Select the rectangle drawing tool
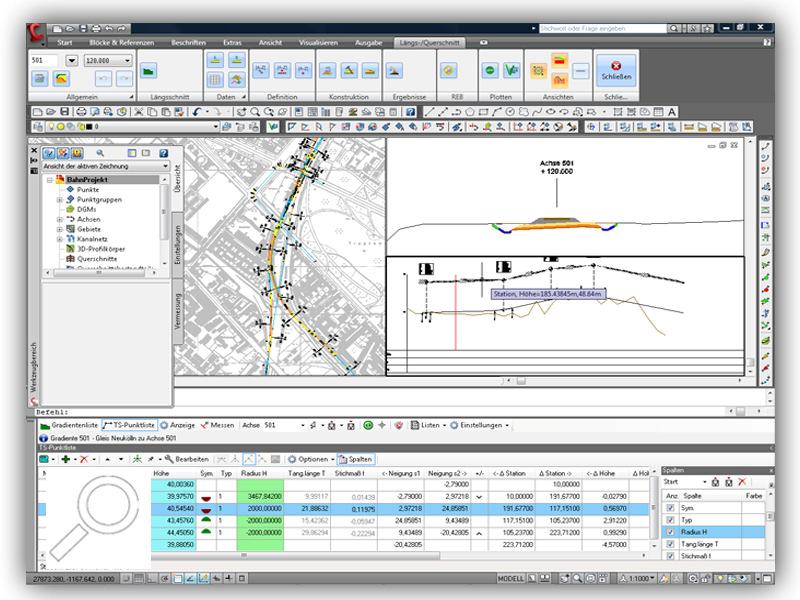Screen dimensions: 800x600 (483, 112)
